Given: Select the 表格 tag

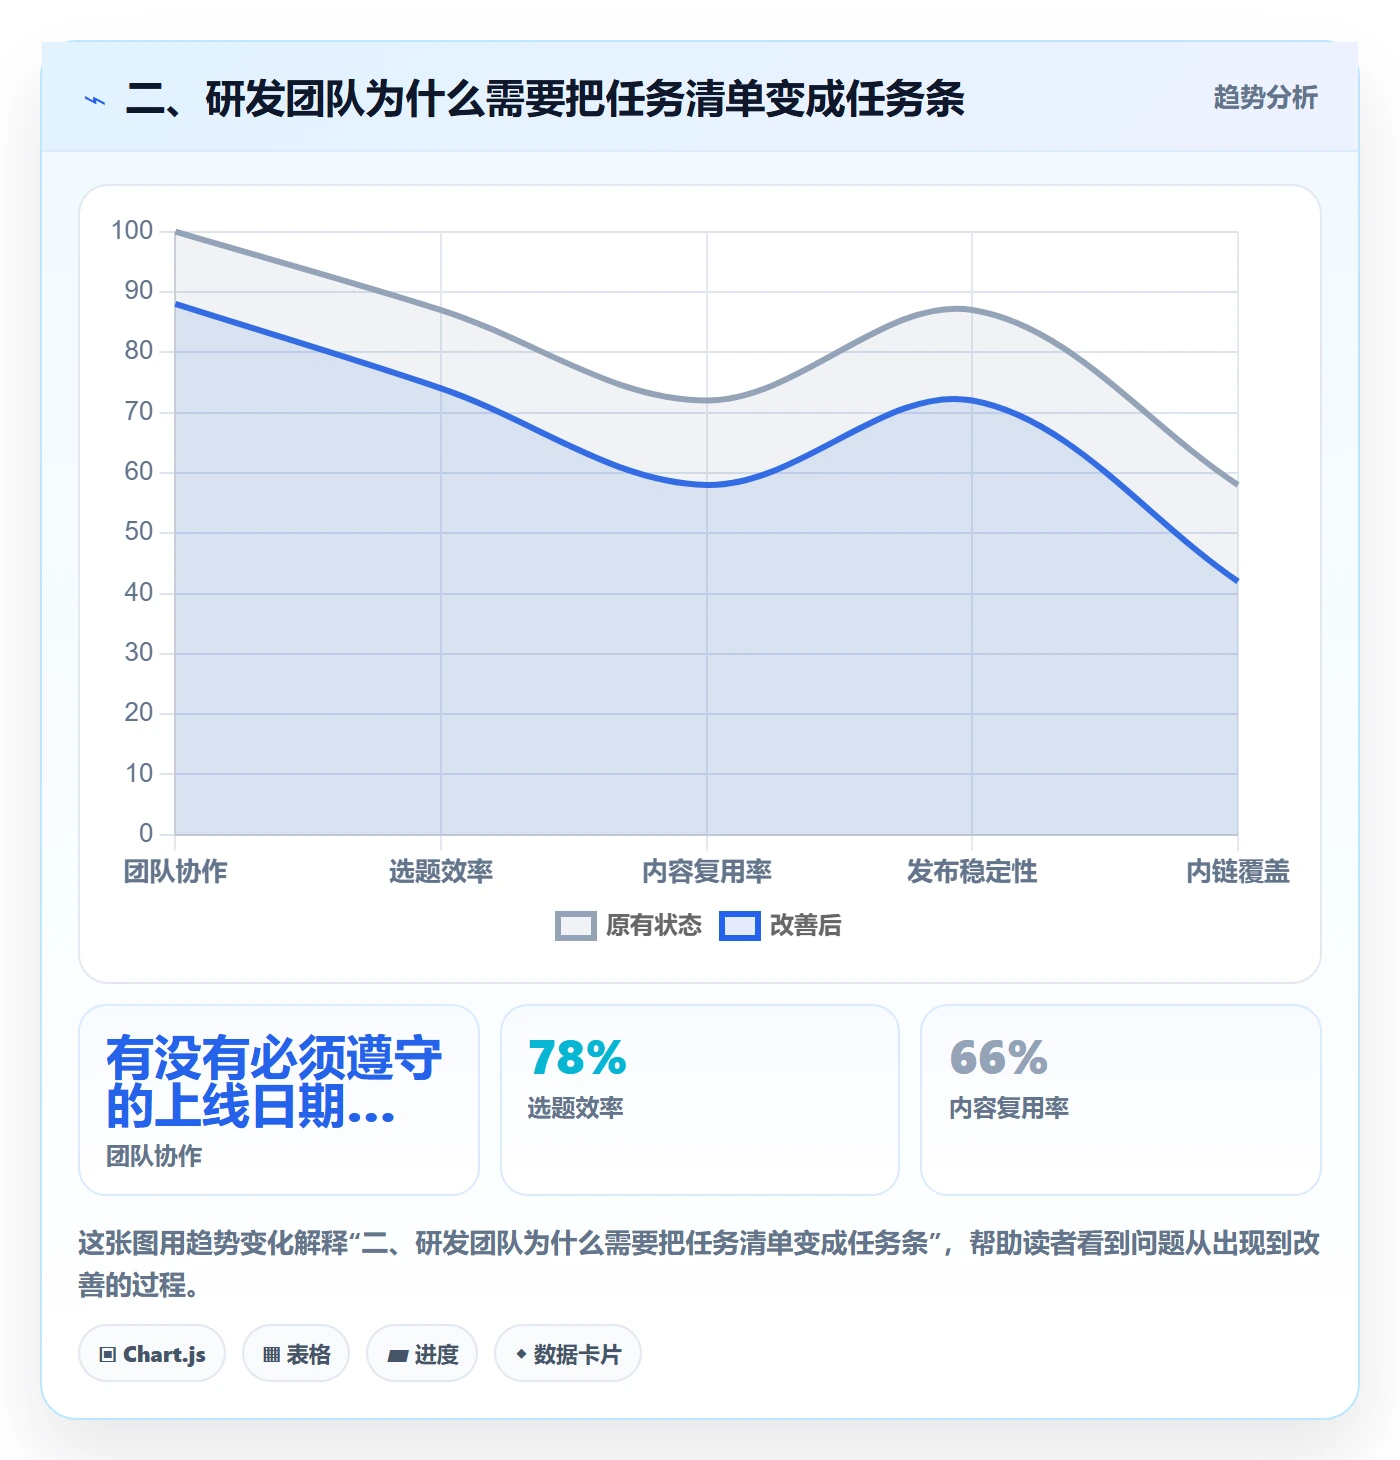Looking at the screenshot, I should tap(296, 1354).
